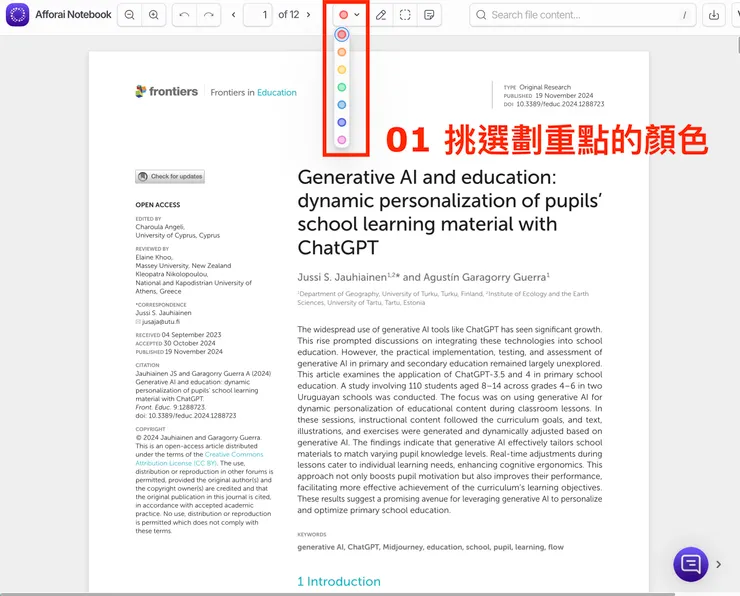
Task: Click the Frontiers in Education journal link
Action: 253,92
